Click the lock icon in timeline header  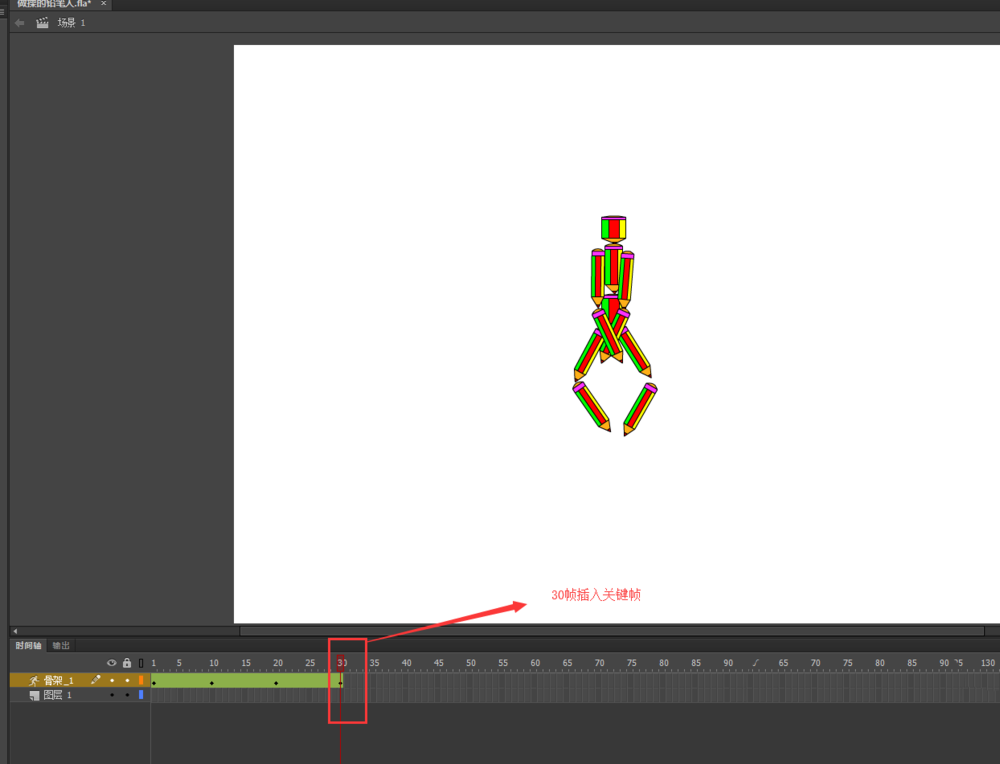(x=127, y=663)
